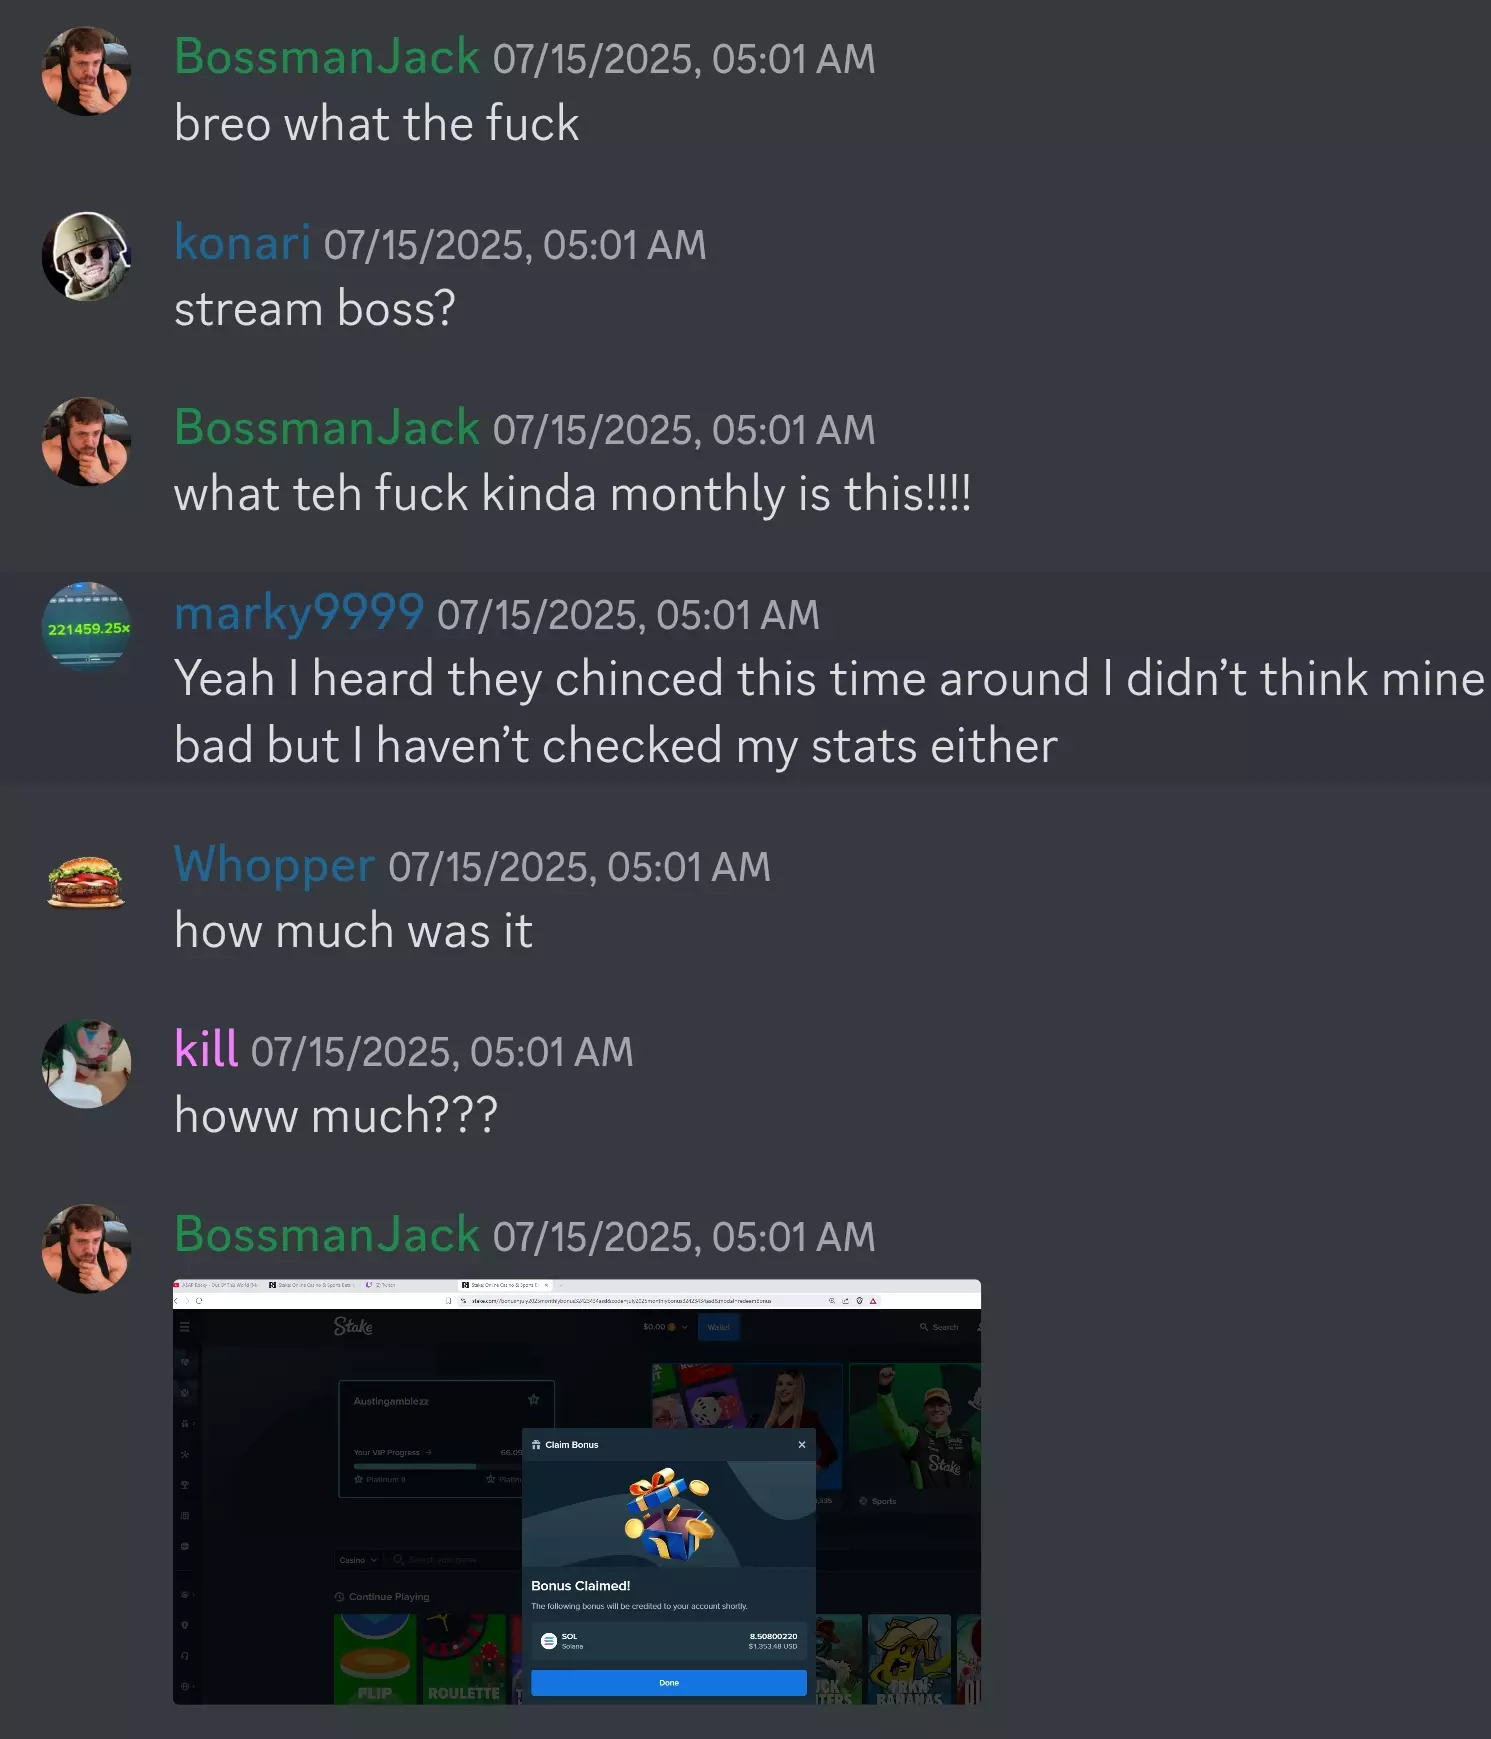This screenshot has height=1739, width=1491.
Task: Click the gift box bonus graphic
Action: pyautogui.click(x=668, y=1514)
